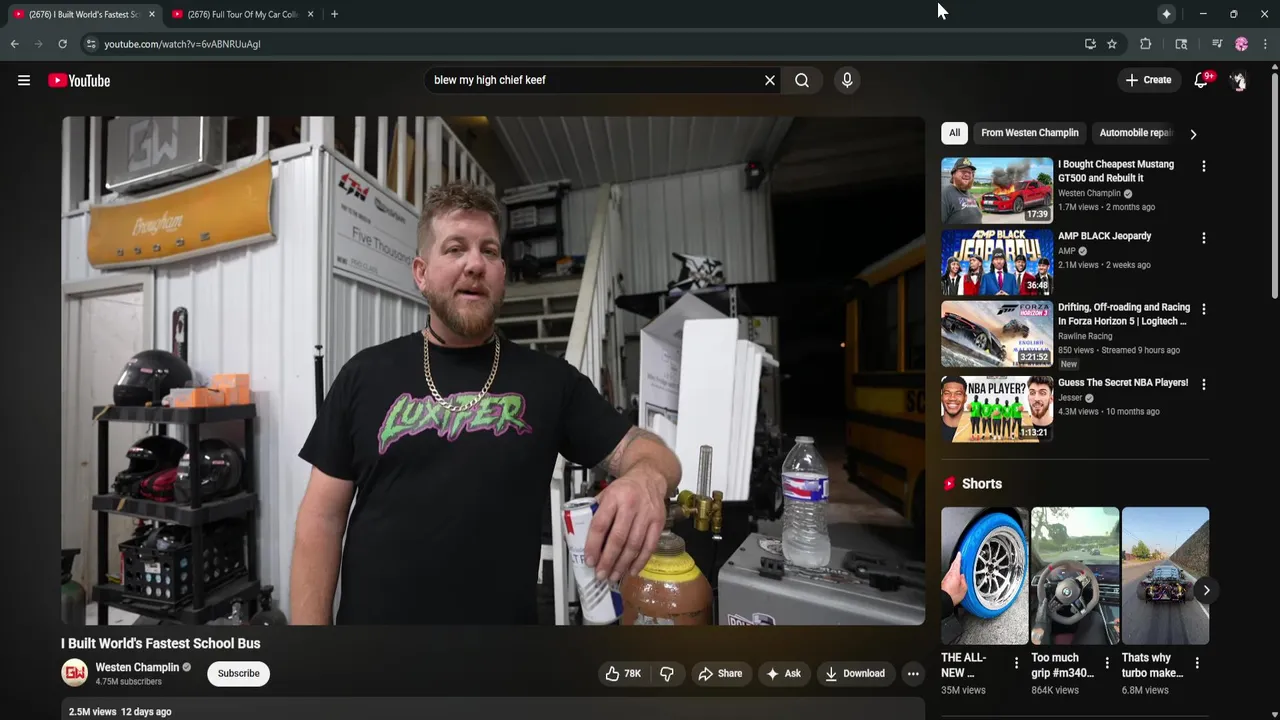Viewport: 1280px width, 720px height.
Task: Start voice search with microphone
Action: point(847,80)
